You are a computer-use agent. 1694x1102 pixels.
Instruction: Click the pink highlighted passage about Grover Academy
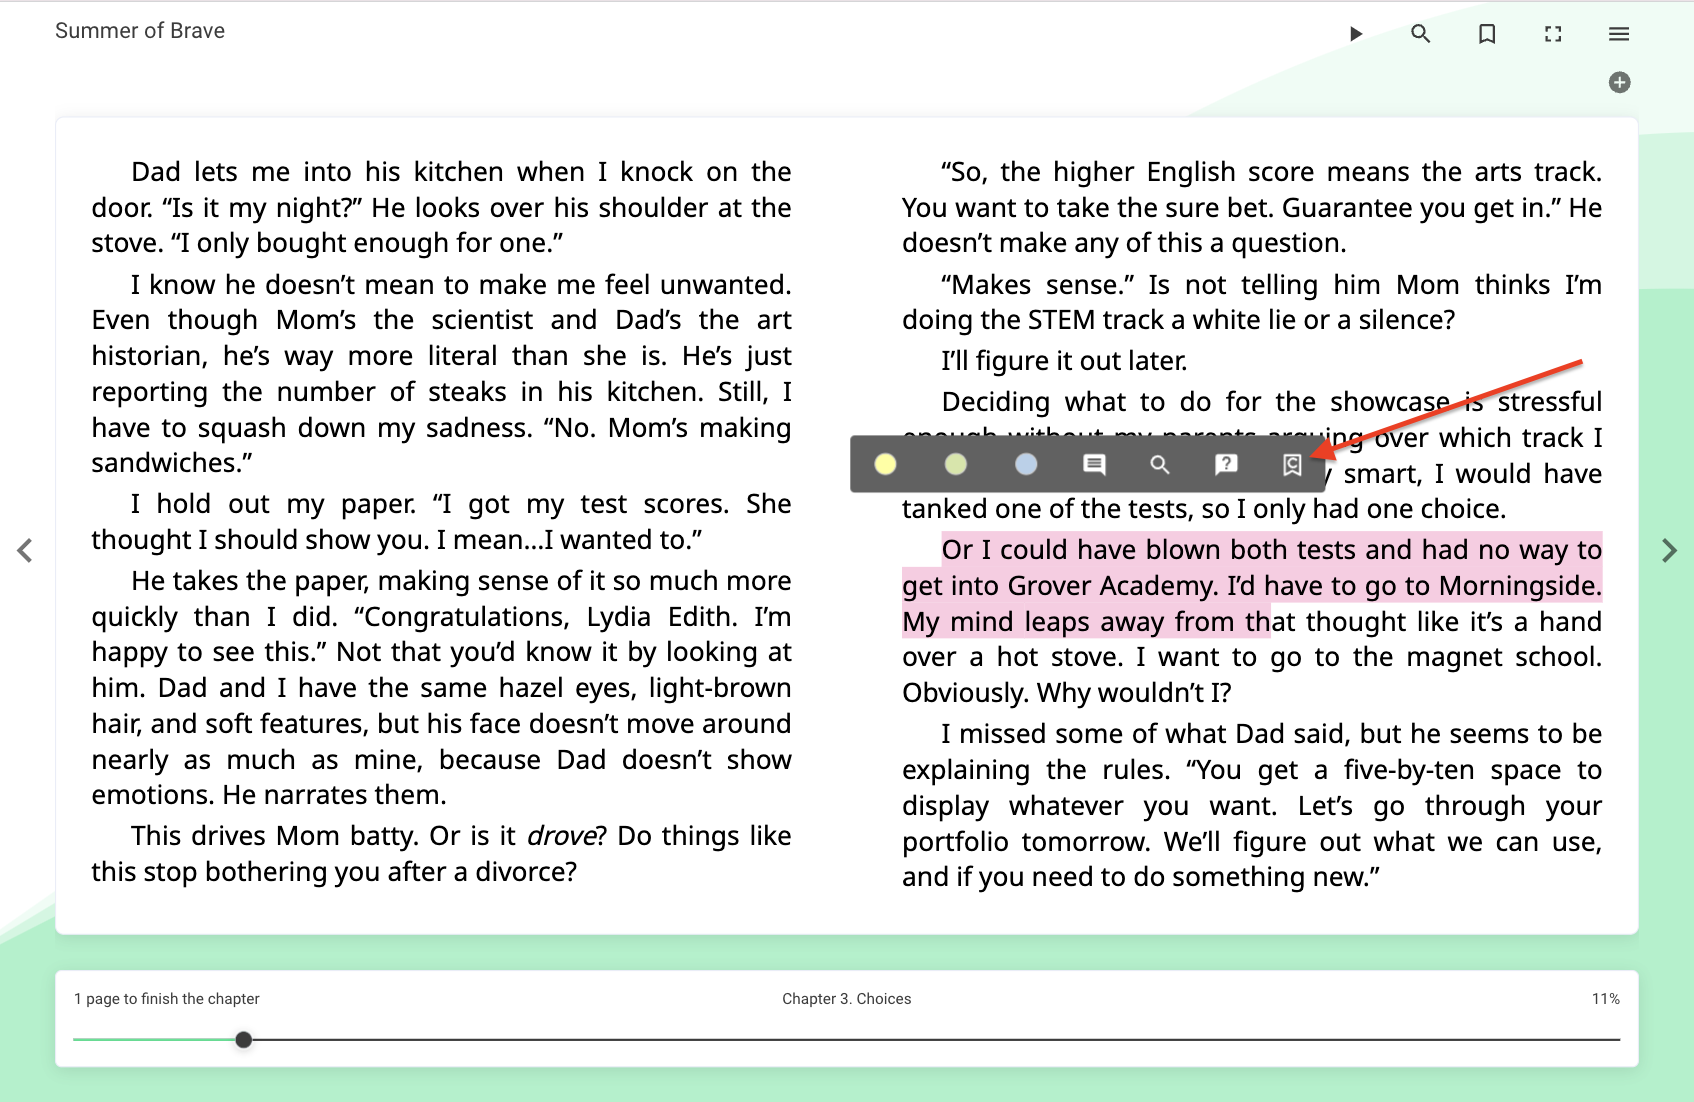coord(1252,586)
